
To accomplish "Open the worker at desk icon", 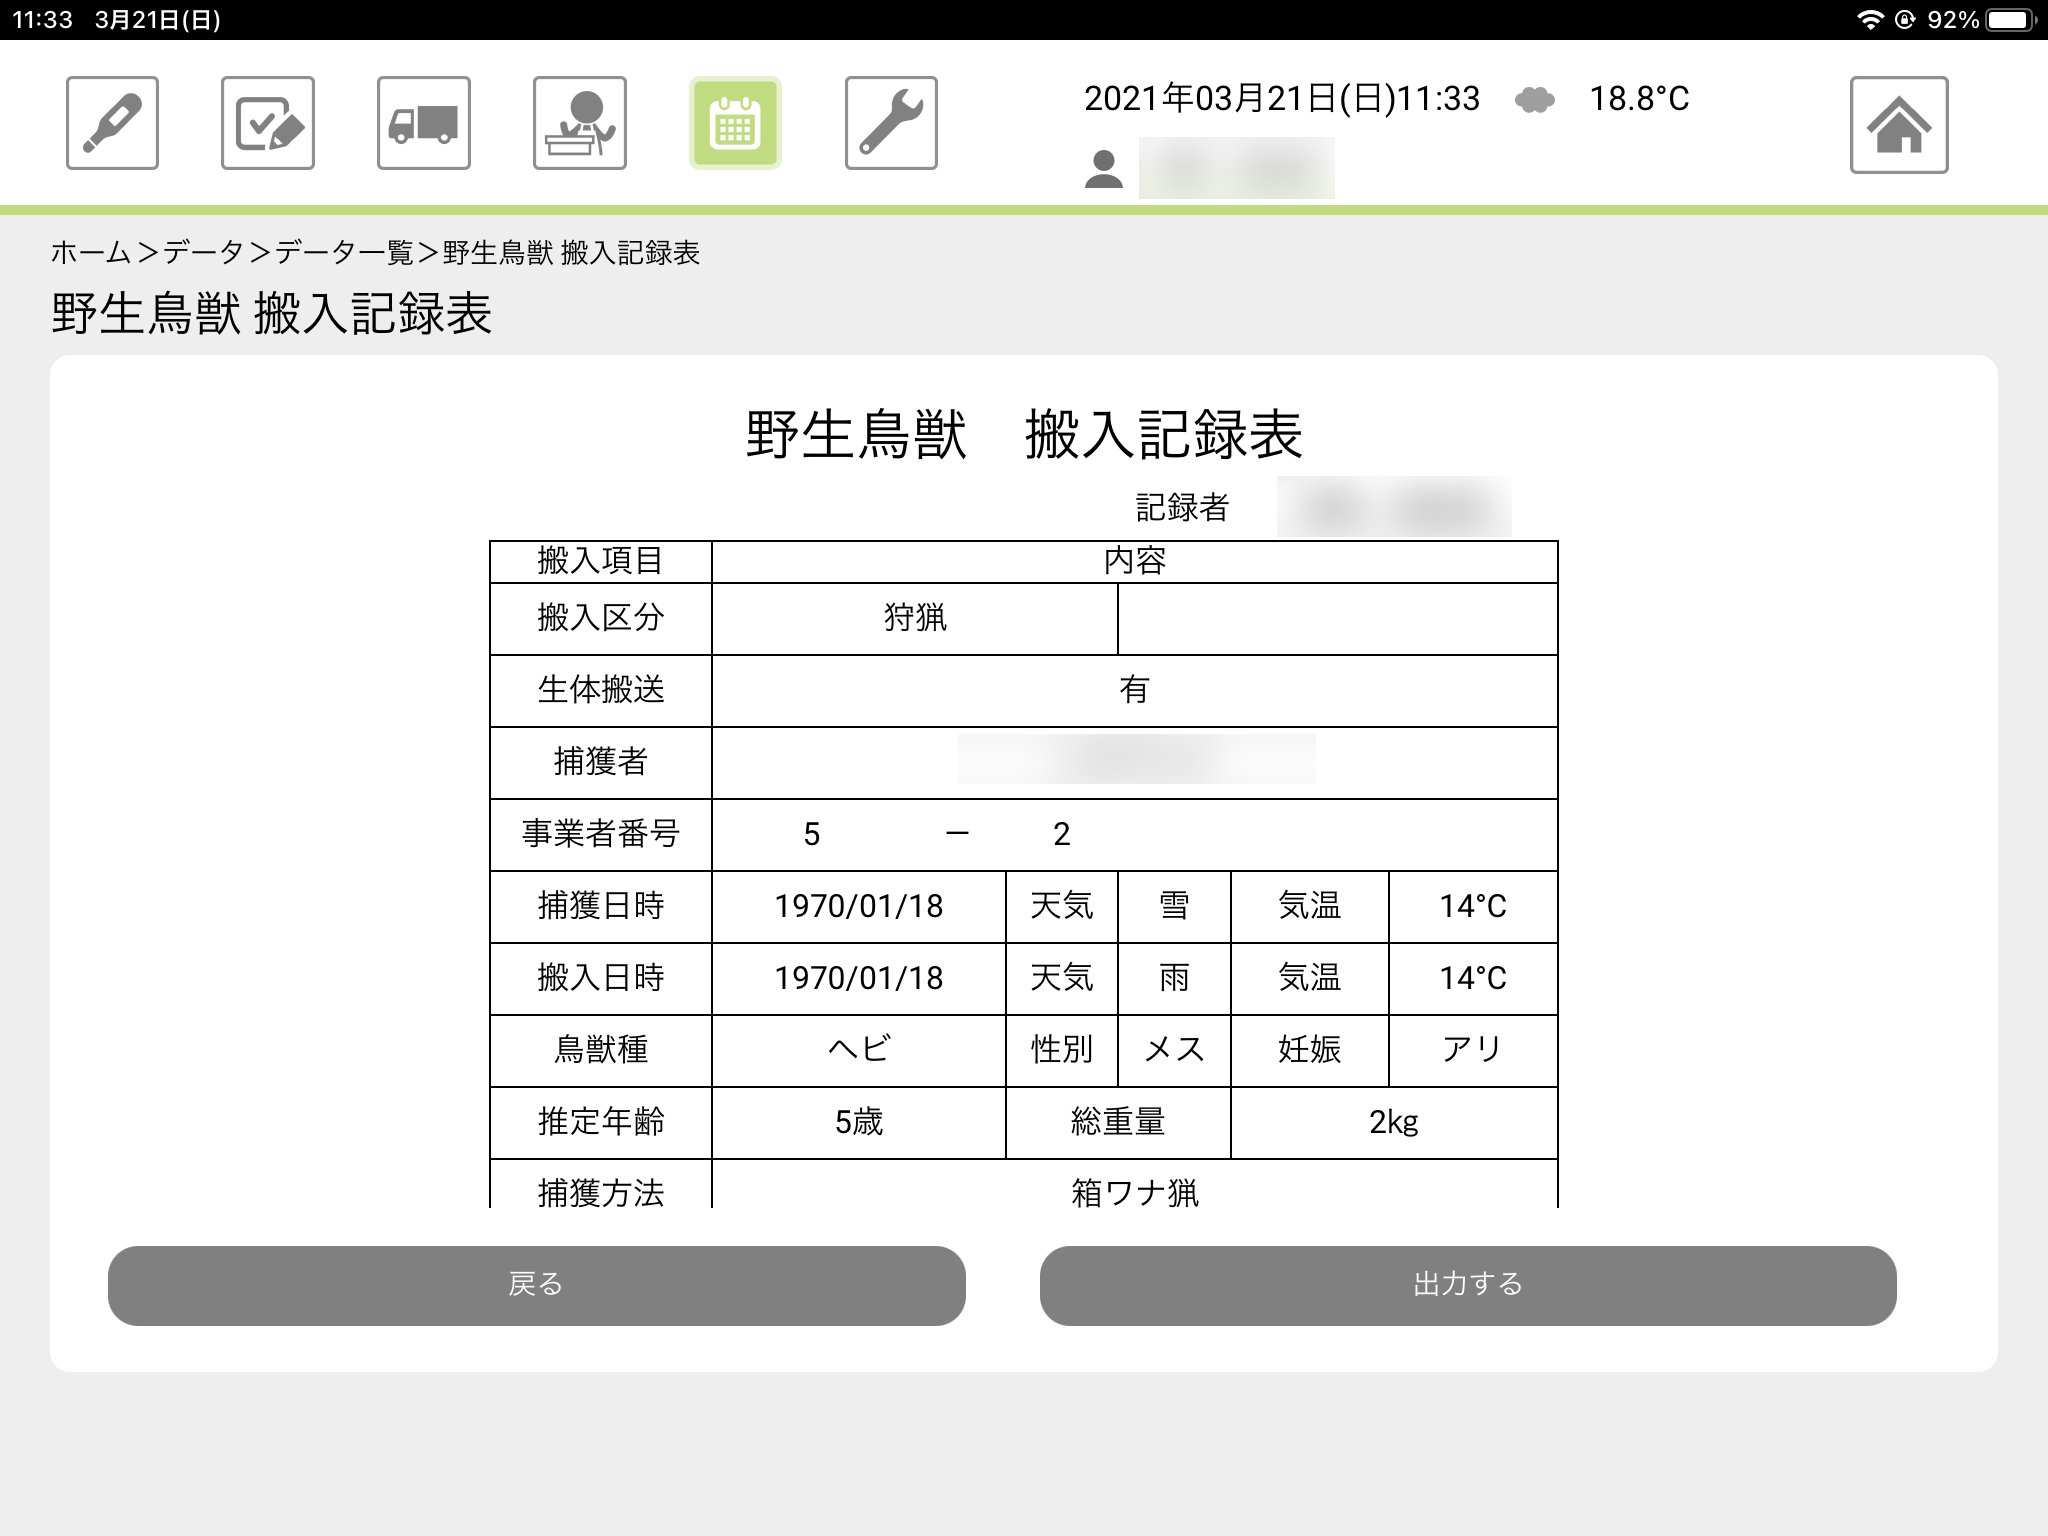I will pyautogui.click(x=580, y=123).
